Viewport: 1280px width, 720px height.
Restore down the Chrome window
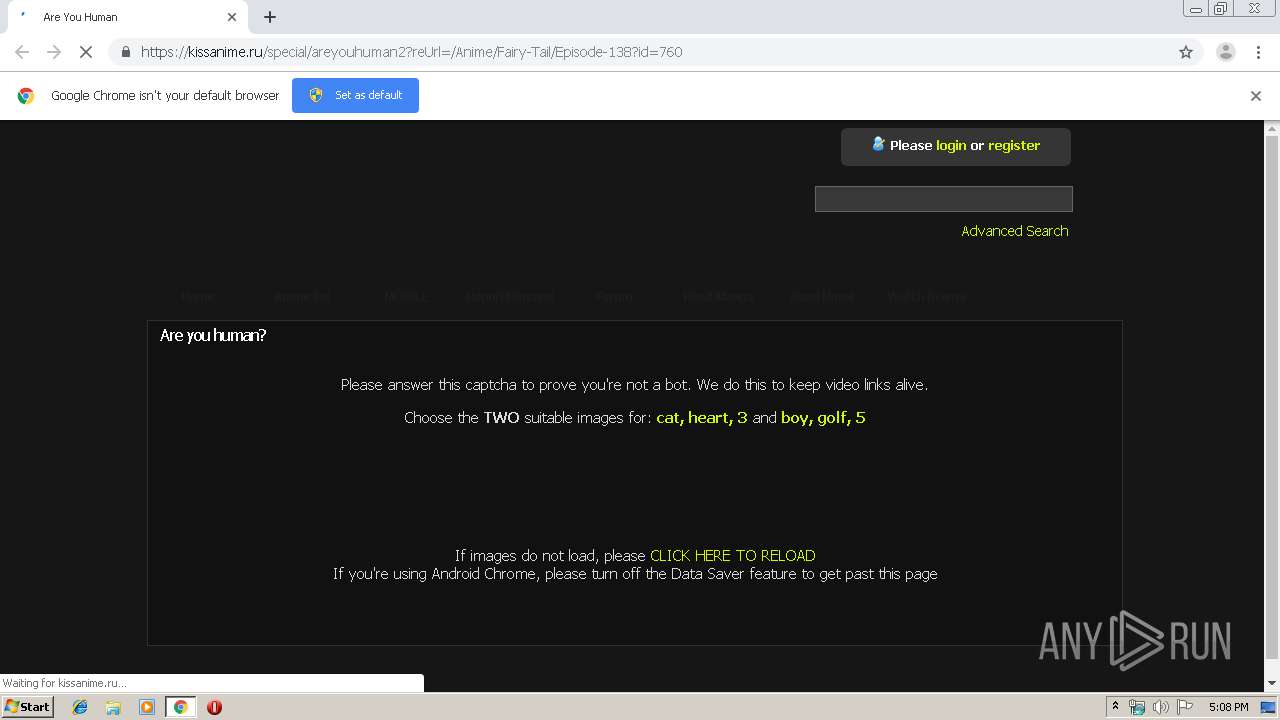coord(1221,9)
